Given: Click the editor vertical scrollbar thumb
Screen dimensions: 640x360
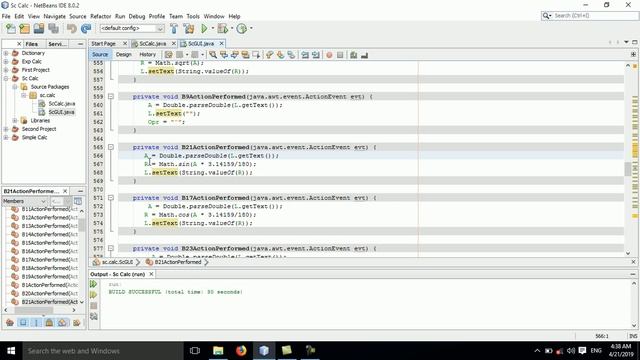Looking at the screenshot, I should coord(628,169).
